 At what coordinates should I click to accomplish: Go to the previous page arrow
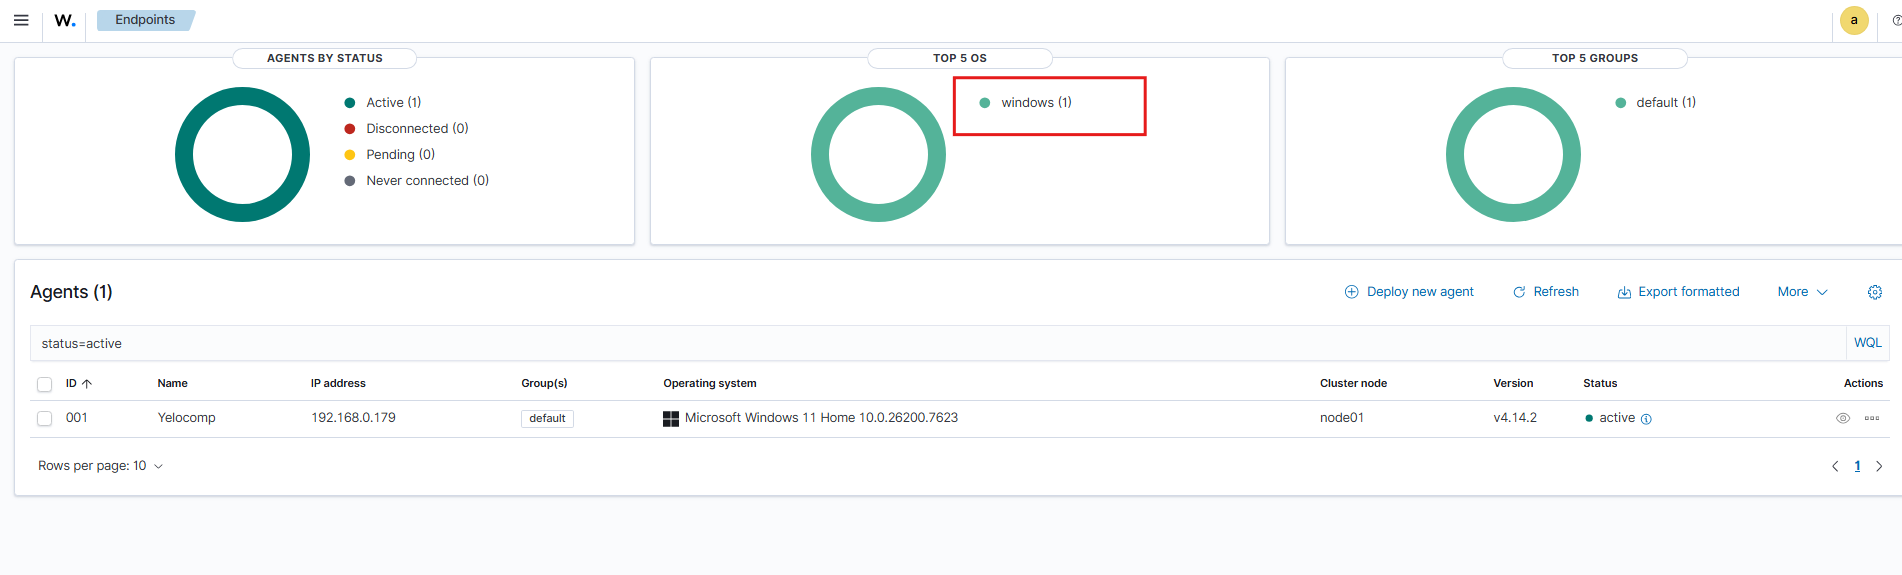coord(1835,466)
